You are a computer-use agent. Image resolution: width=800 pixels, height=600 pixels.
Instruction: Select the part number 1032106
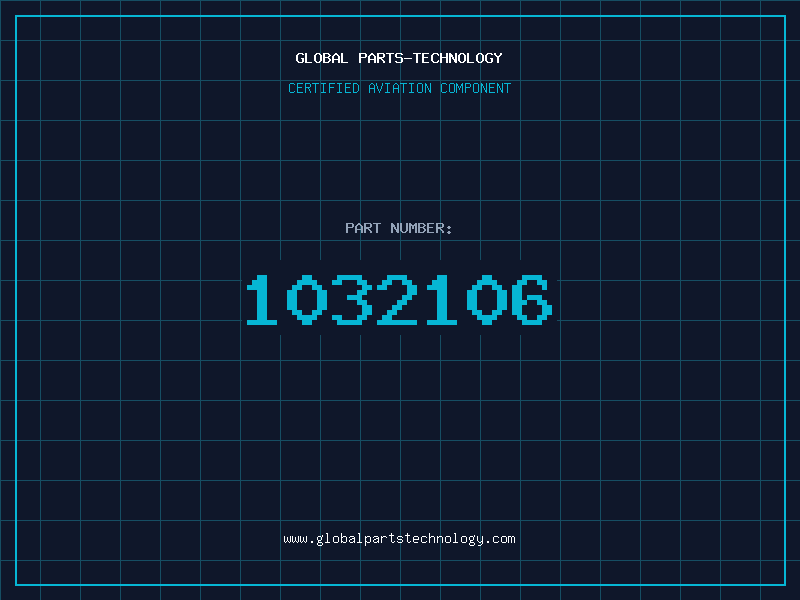pyautogui.click(x=399, y=300)
